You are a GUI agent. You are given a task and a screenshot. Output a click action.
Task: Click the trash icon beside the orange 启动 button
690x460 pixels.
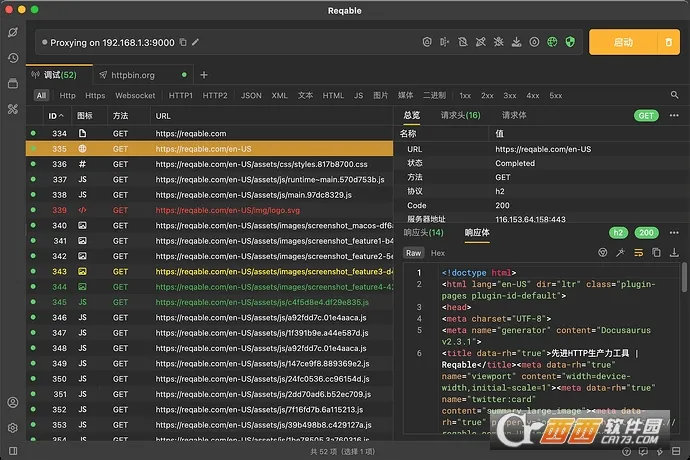pyautogui.click(x=668, y=42)
